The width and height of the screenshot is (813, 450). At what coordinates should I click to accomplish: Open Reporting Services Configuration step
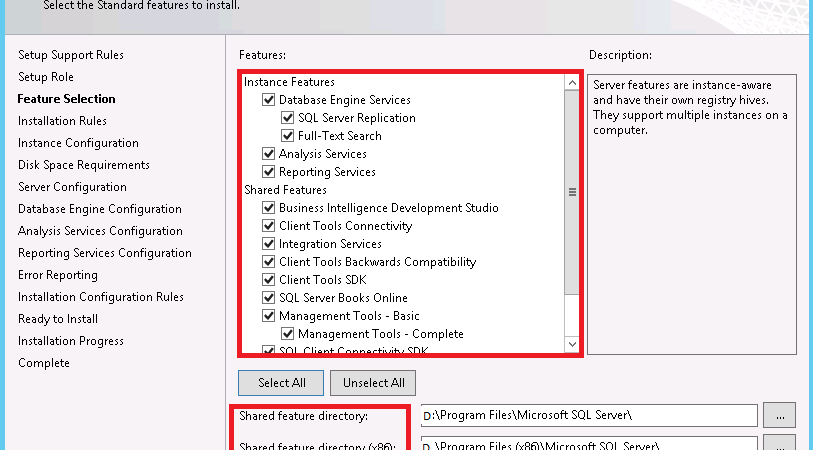[105, 253]
